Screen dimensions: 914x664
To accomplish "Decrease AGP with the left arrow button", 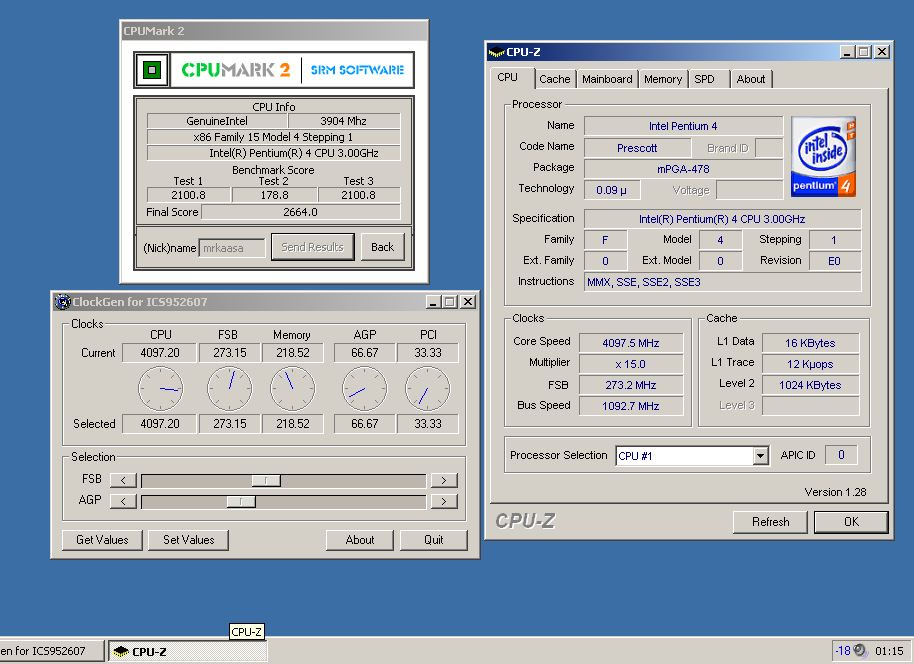I will point(123,501).
